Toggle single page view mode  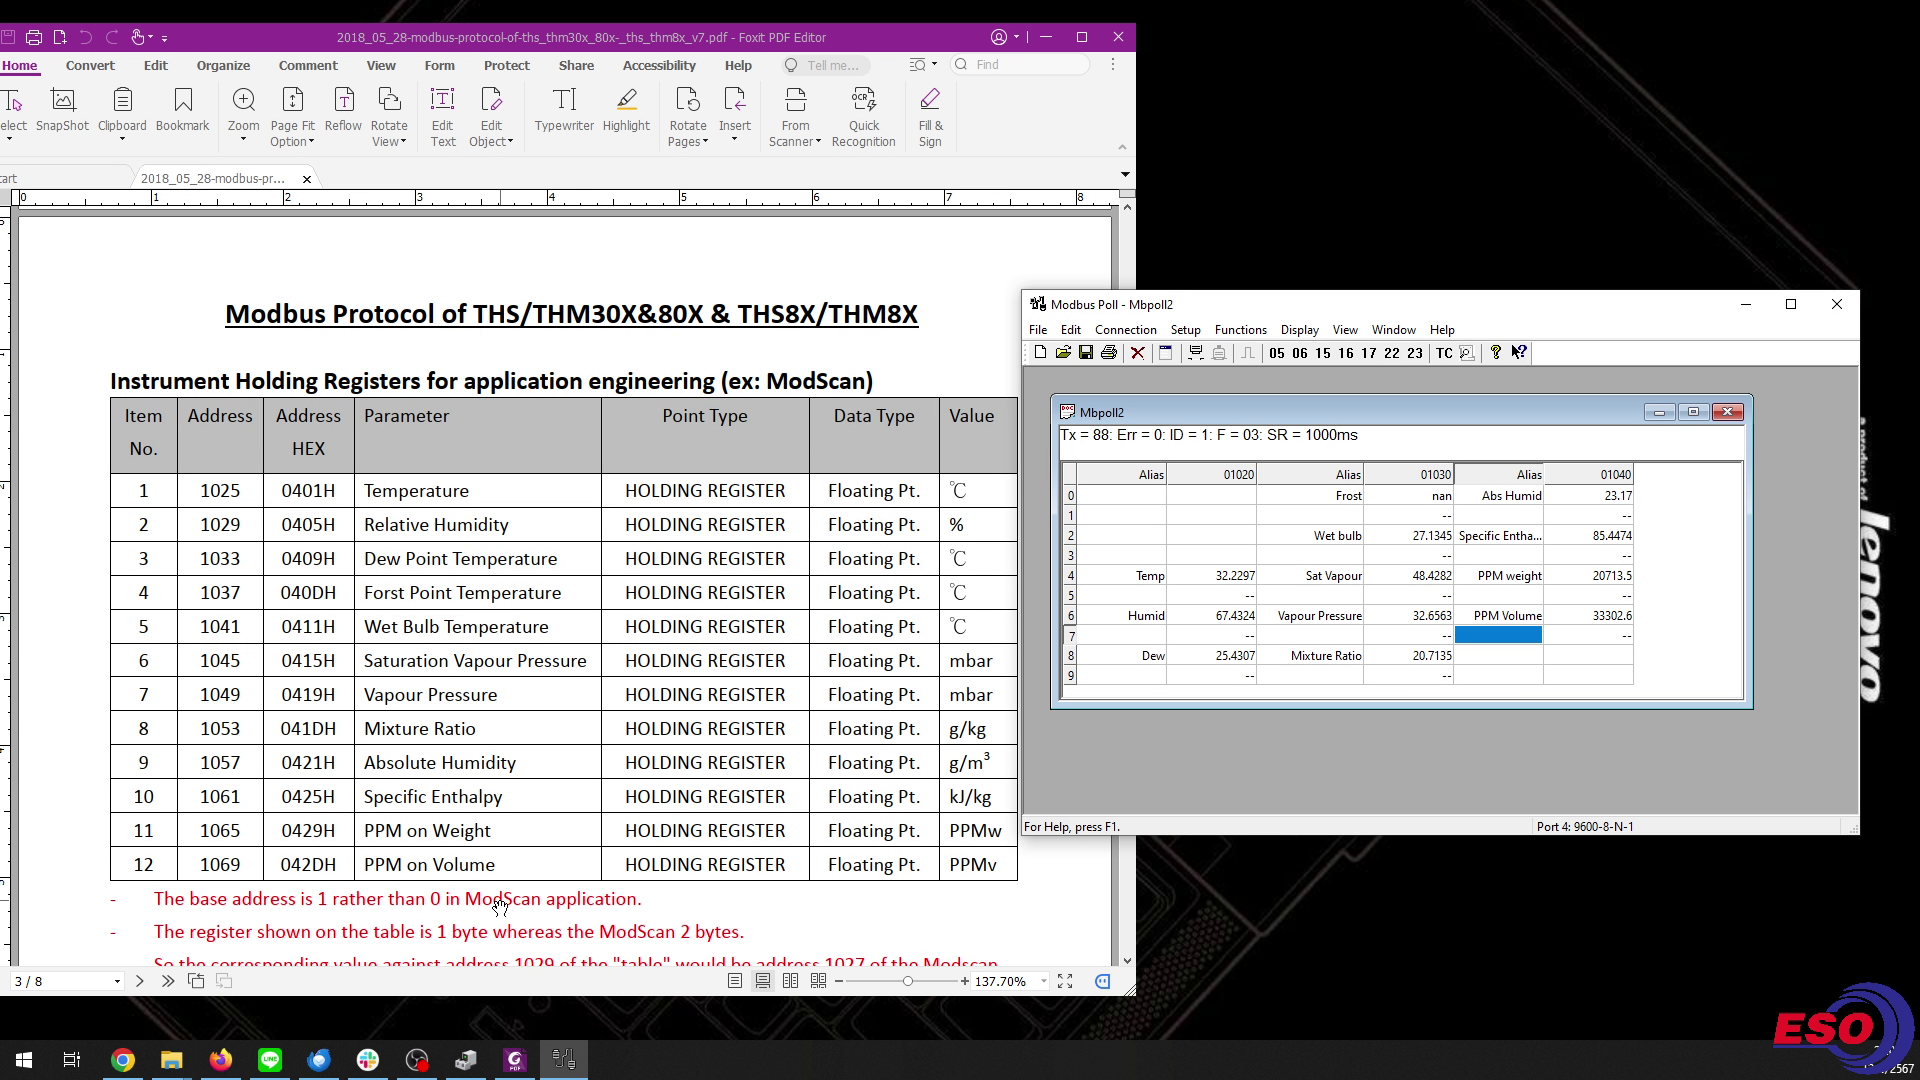(x=735, y=981)
